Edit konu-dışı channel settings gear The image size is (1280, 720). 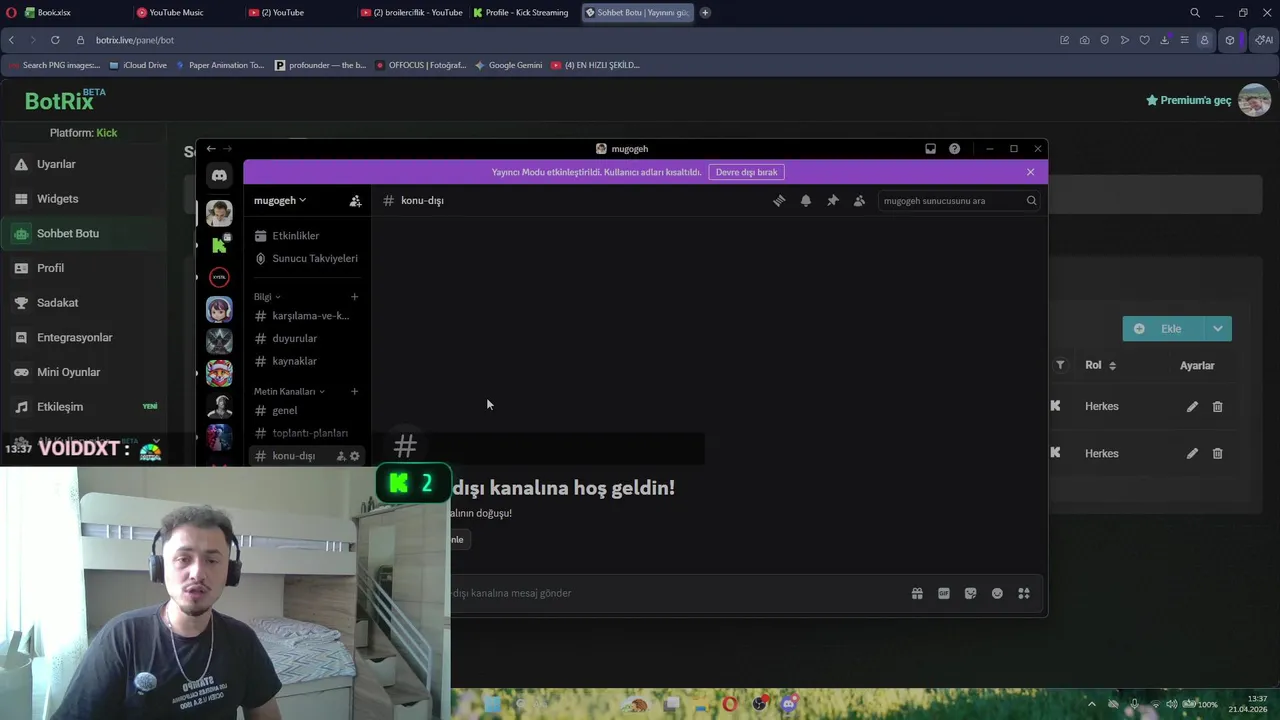[354, 456]
